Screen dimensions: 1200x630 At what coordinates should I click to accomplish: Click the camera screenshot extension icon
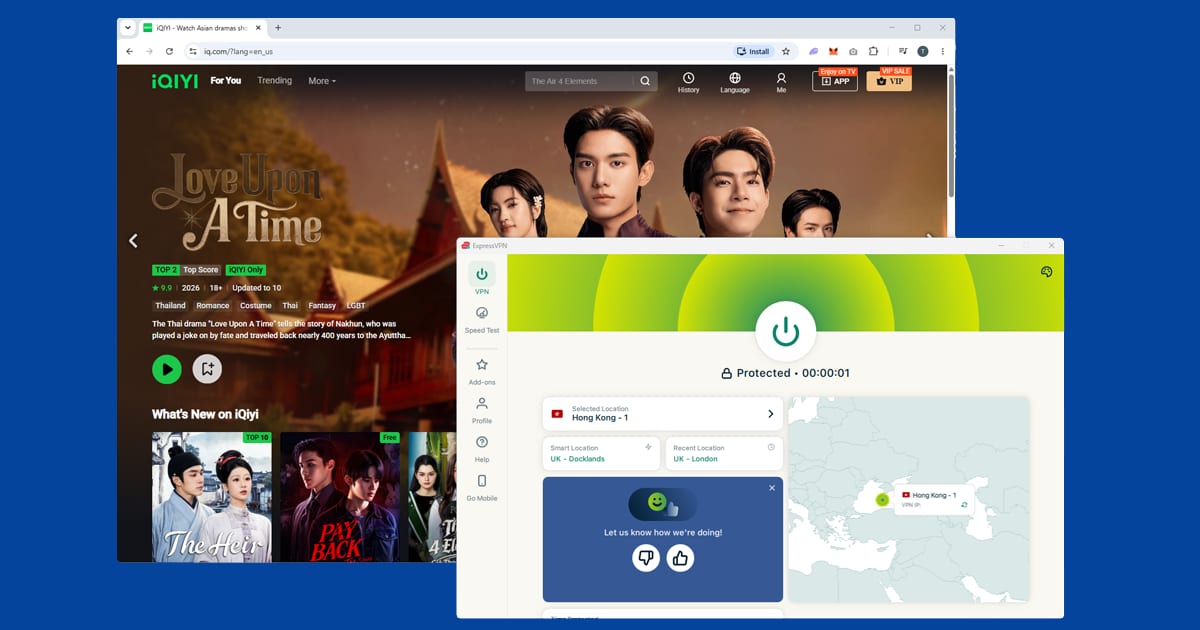pos(853,51)
